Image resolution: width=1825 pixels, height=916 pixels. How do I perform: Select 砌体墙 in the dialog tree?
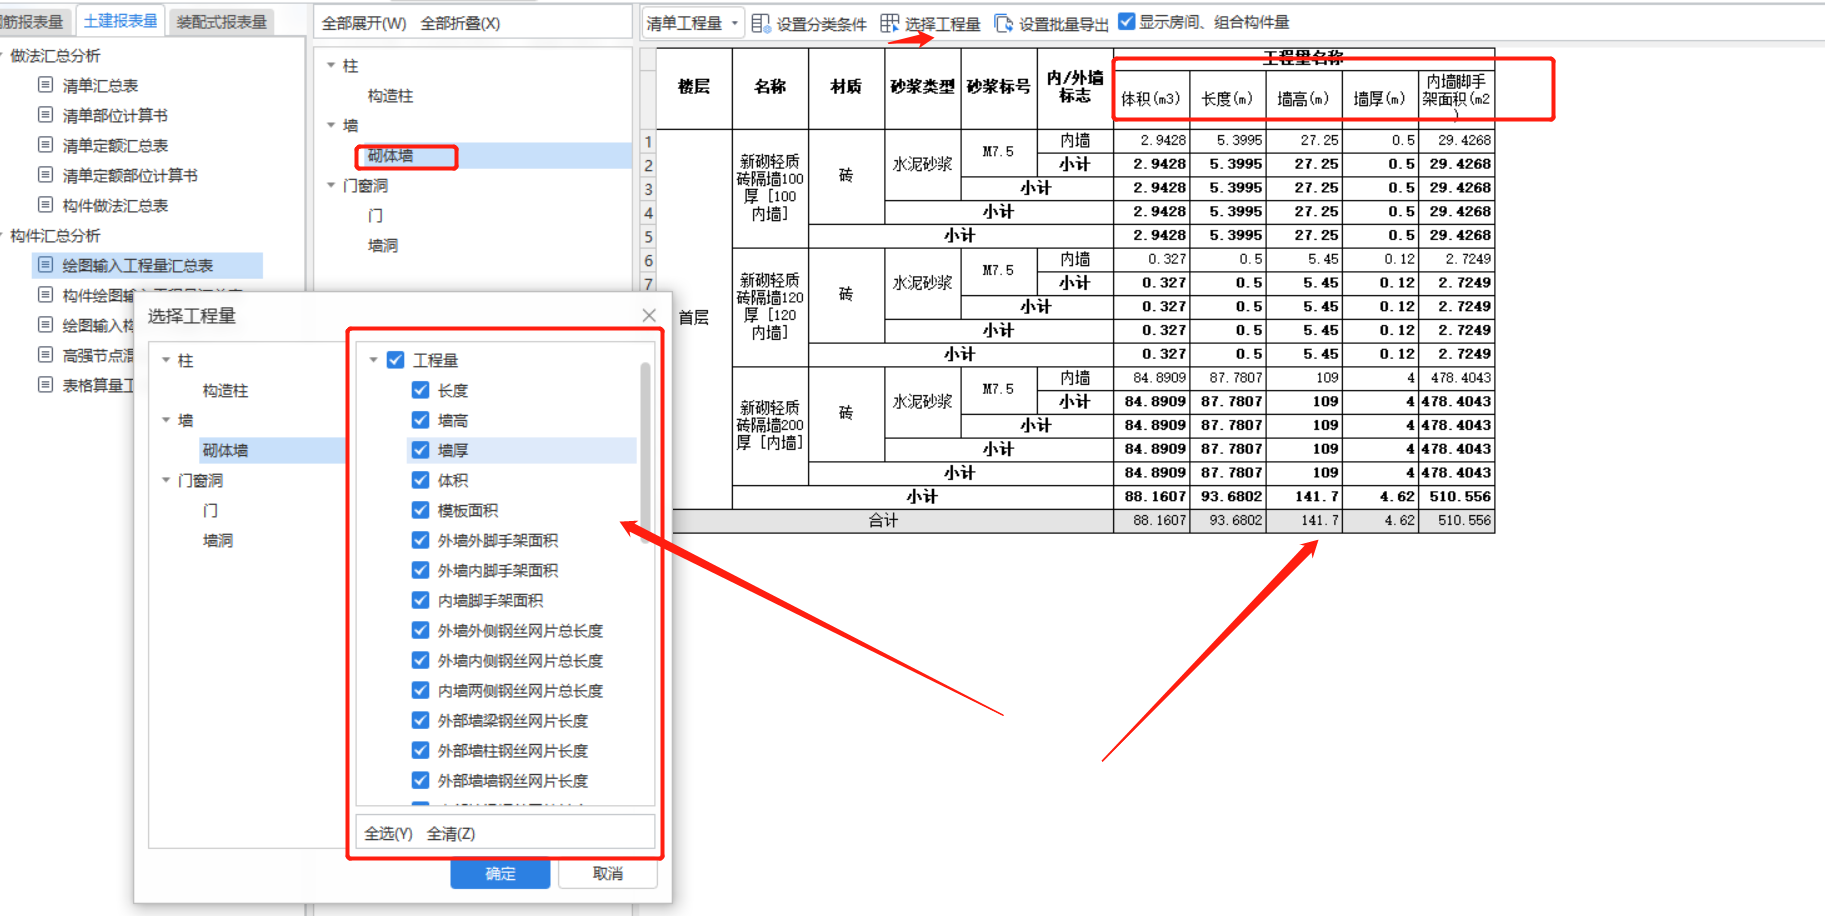[226, 450]
